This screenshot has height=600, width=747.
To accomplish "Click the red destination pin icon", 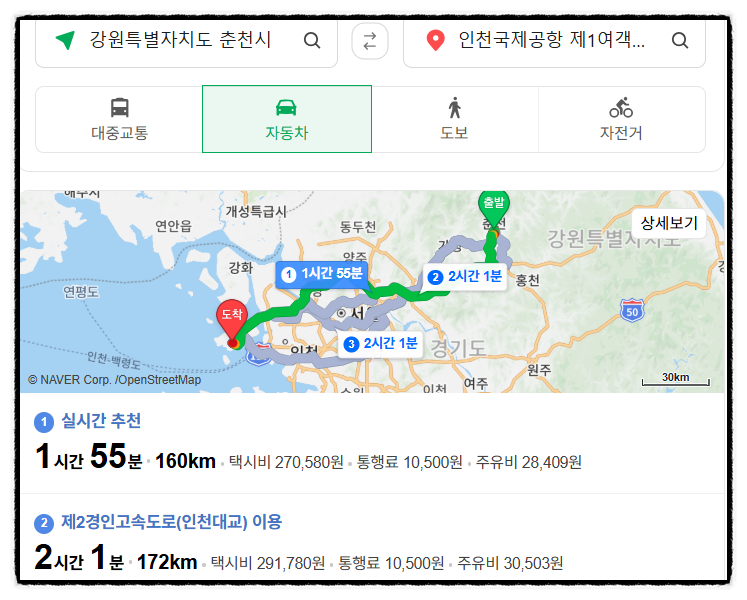I will [x=435, y=40].
